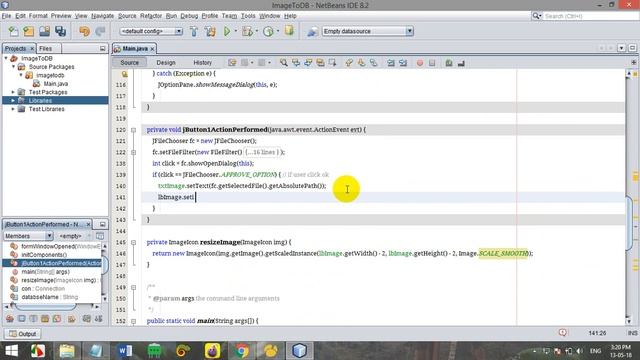Expand the Libraries node
Image resolution: width=640 pixels, height=360 pixels.
(13, 100)
